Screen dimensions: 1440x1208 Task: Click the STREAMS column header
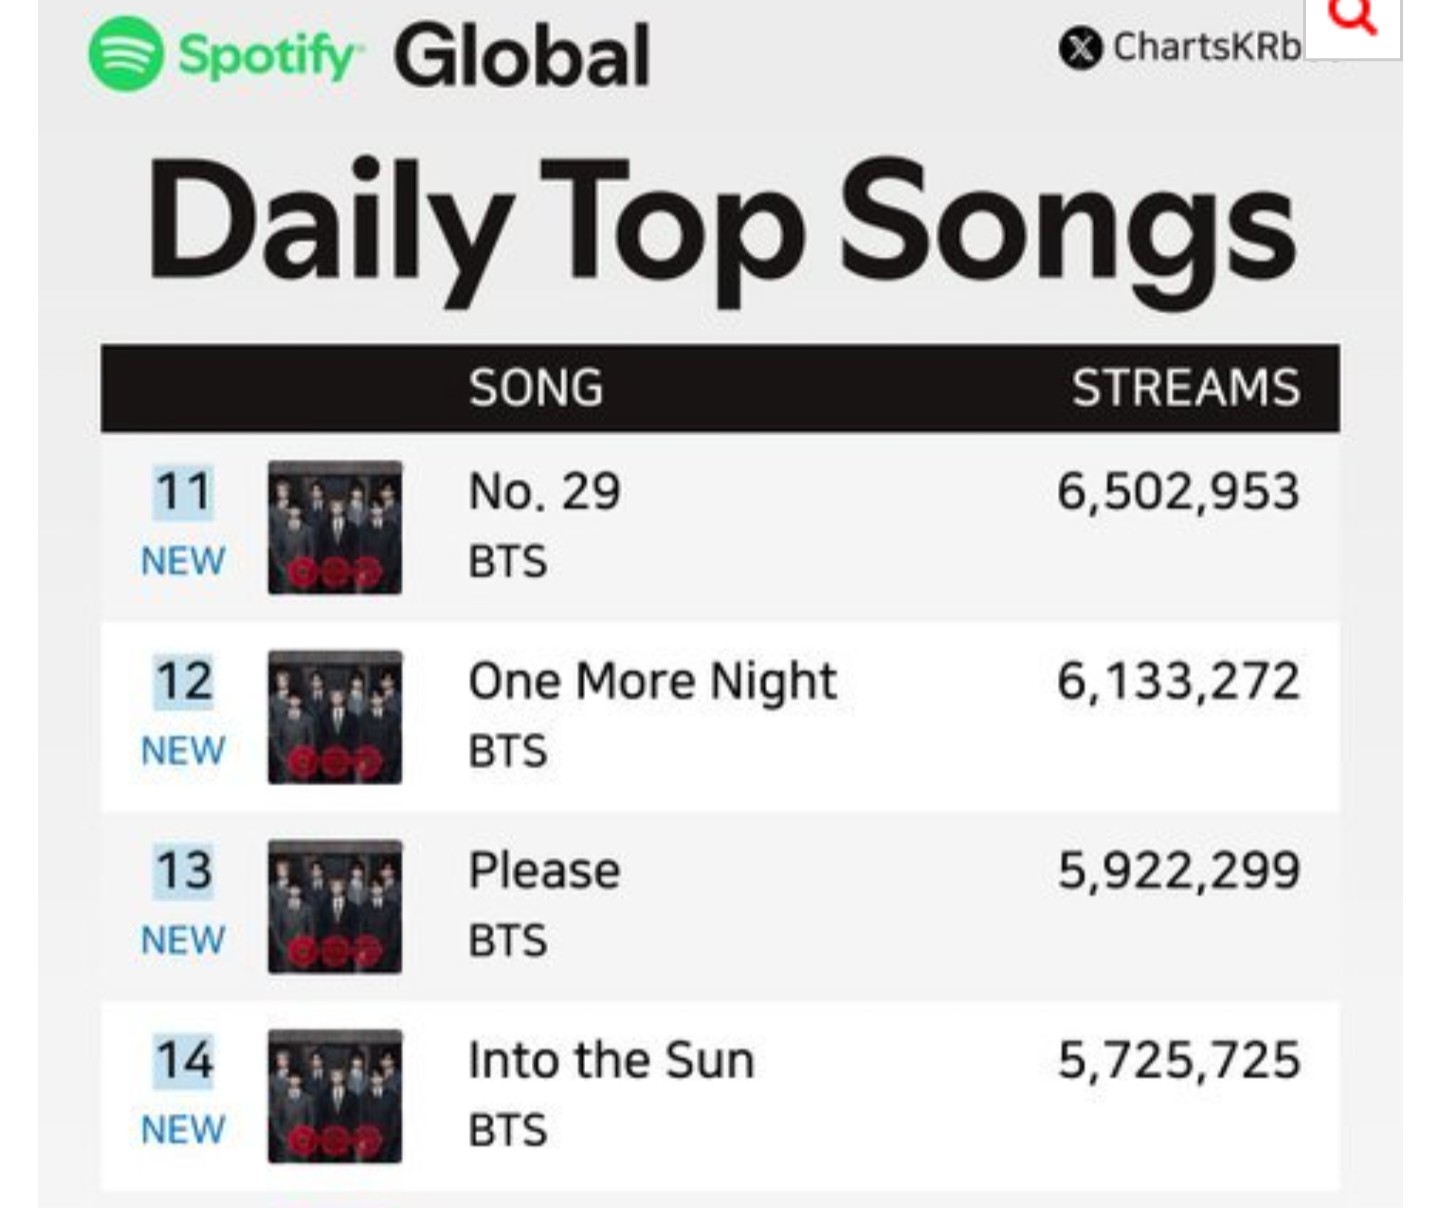tap(1185, 388)
